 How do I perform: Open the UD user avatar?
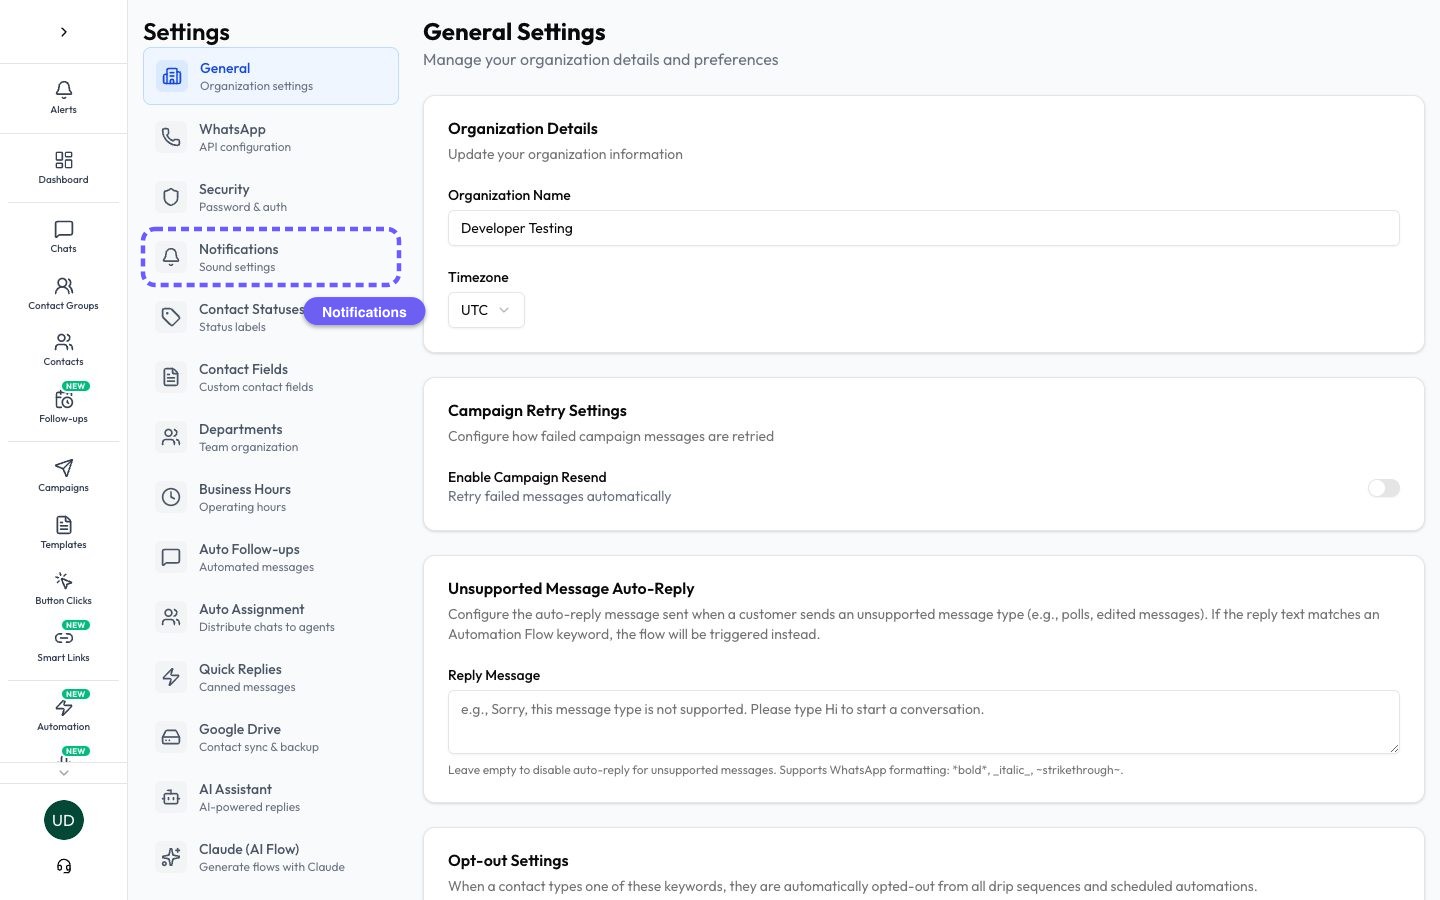pos(64,820)
